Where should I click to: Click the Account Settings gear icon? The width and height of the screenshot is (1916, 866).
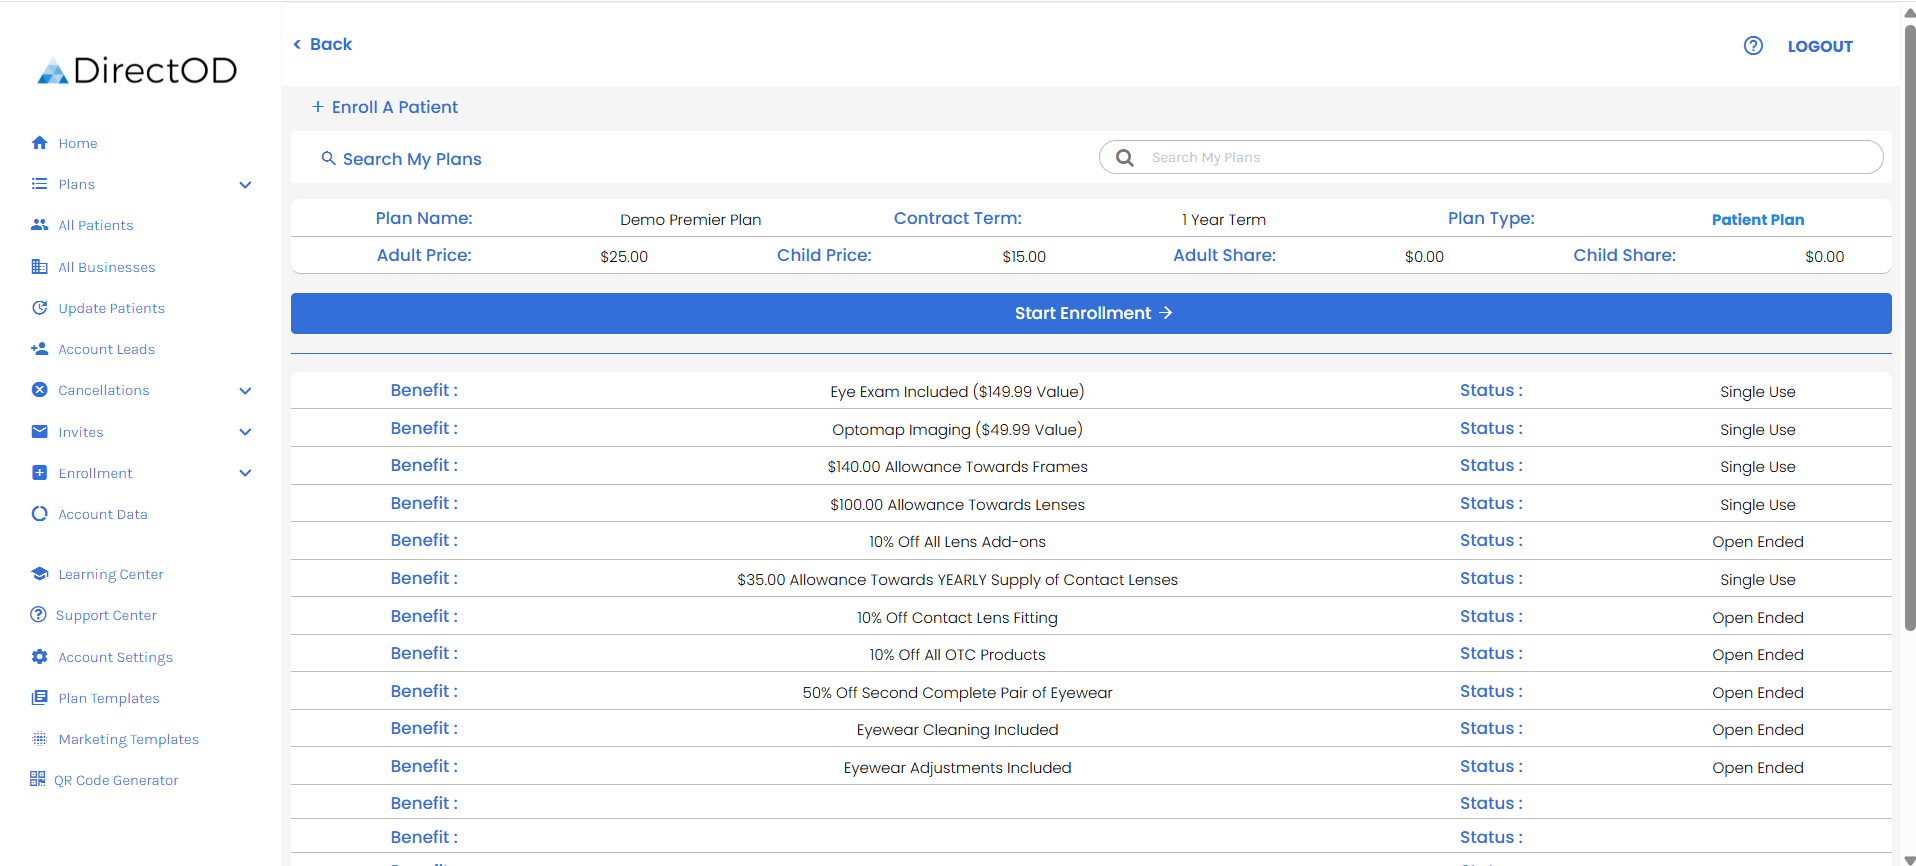(39, 657)
